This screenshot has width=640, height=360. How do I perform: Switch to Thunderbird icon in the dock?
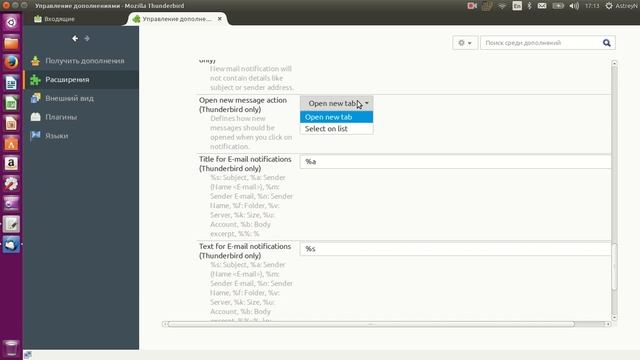[x=11, y=244]
